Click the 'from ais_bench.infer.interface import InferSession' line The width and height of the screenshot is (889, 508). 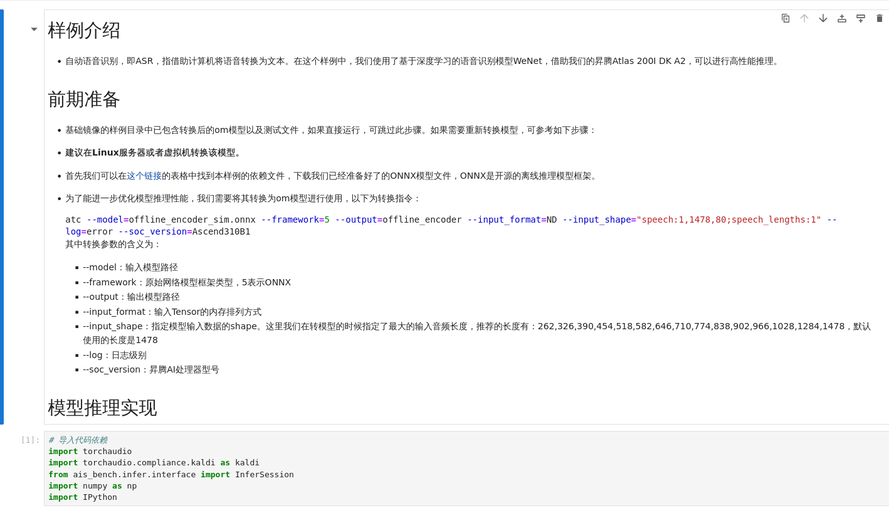click(x=171, y=475)
